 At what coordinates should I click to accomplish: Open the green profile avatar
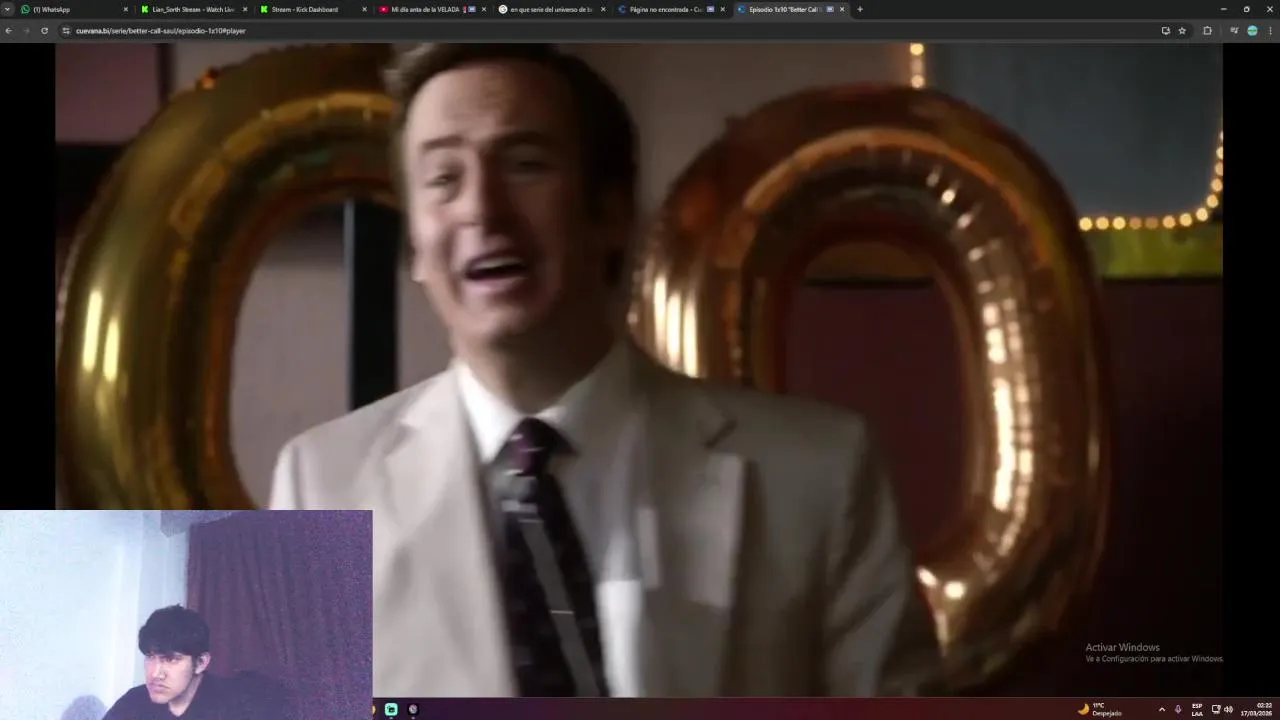(1252, 31)
